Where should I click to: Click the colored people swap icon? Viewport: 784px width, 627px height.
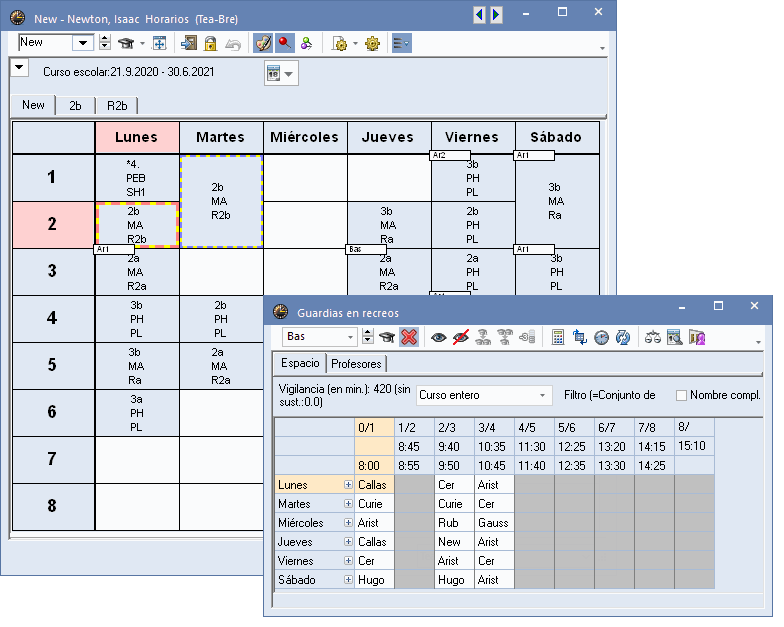(306, 44)
